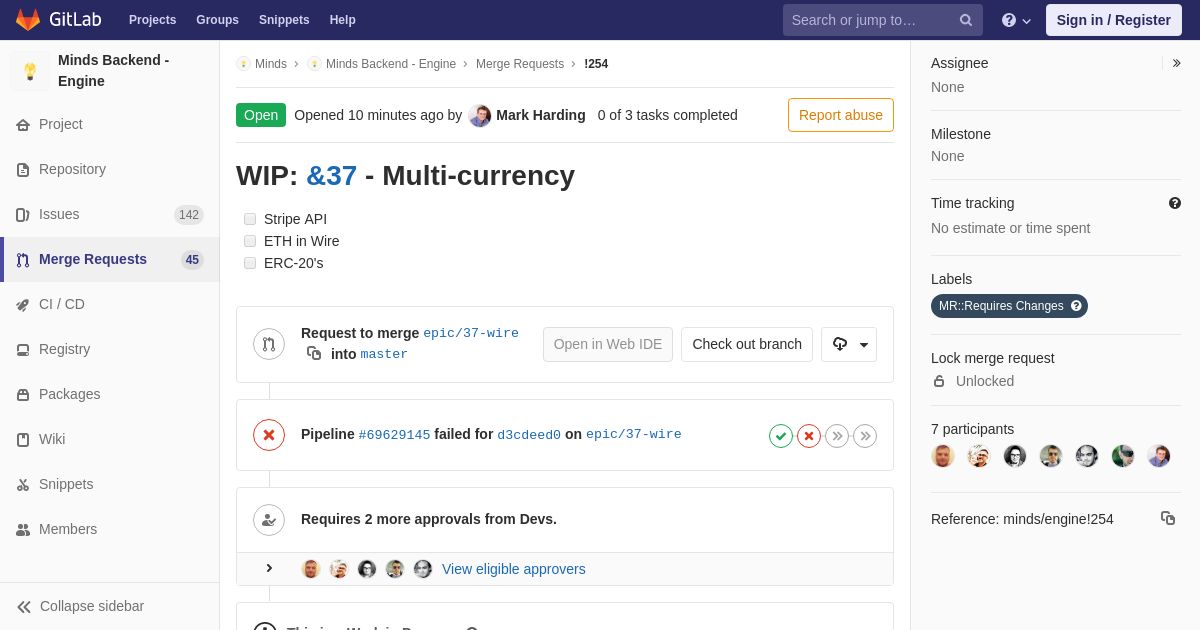Click MR::Requires Changes label

(x=1001, y=306)
